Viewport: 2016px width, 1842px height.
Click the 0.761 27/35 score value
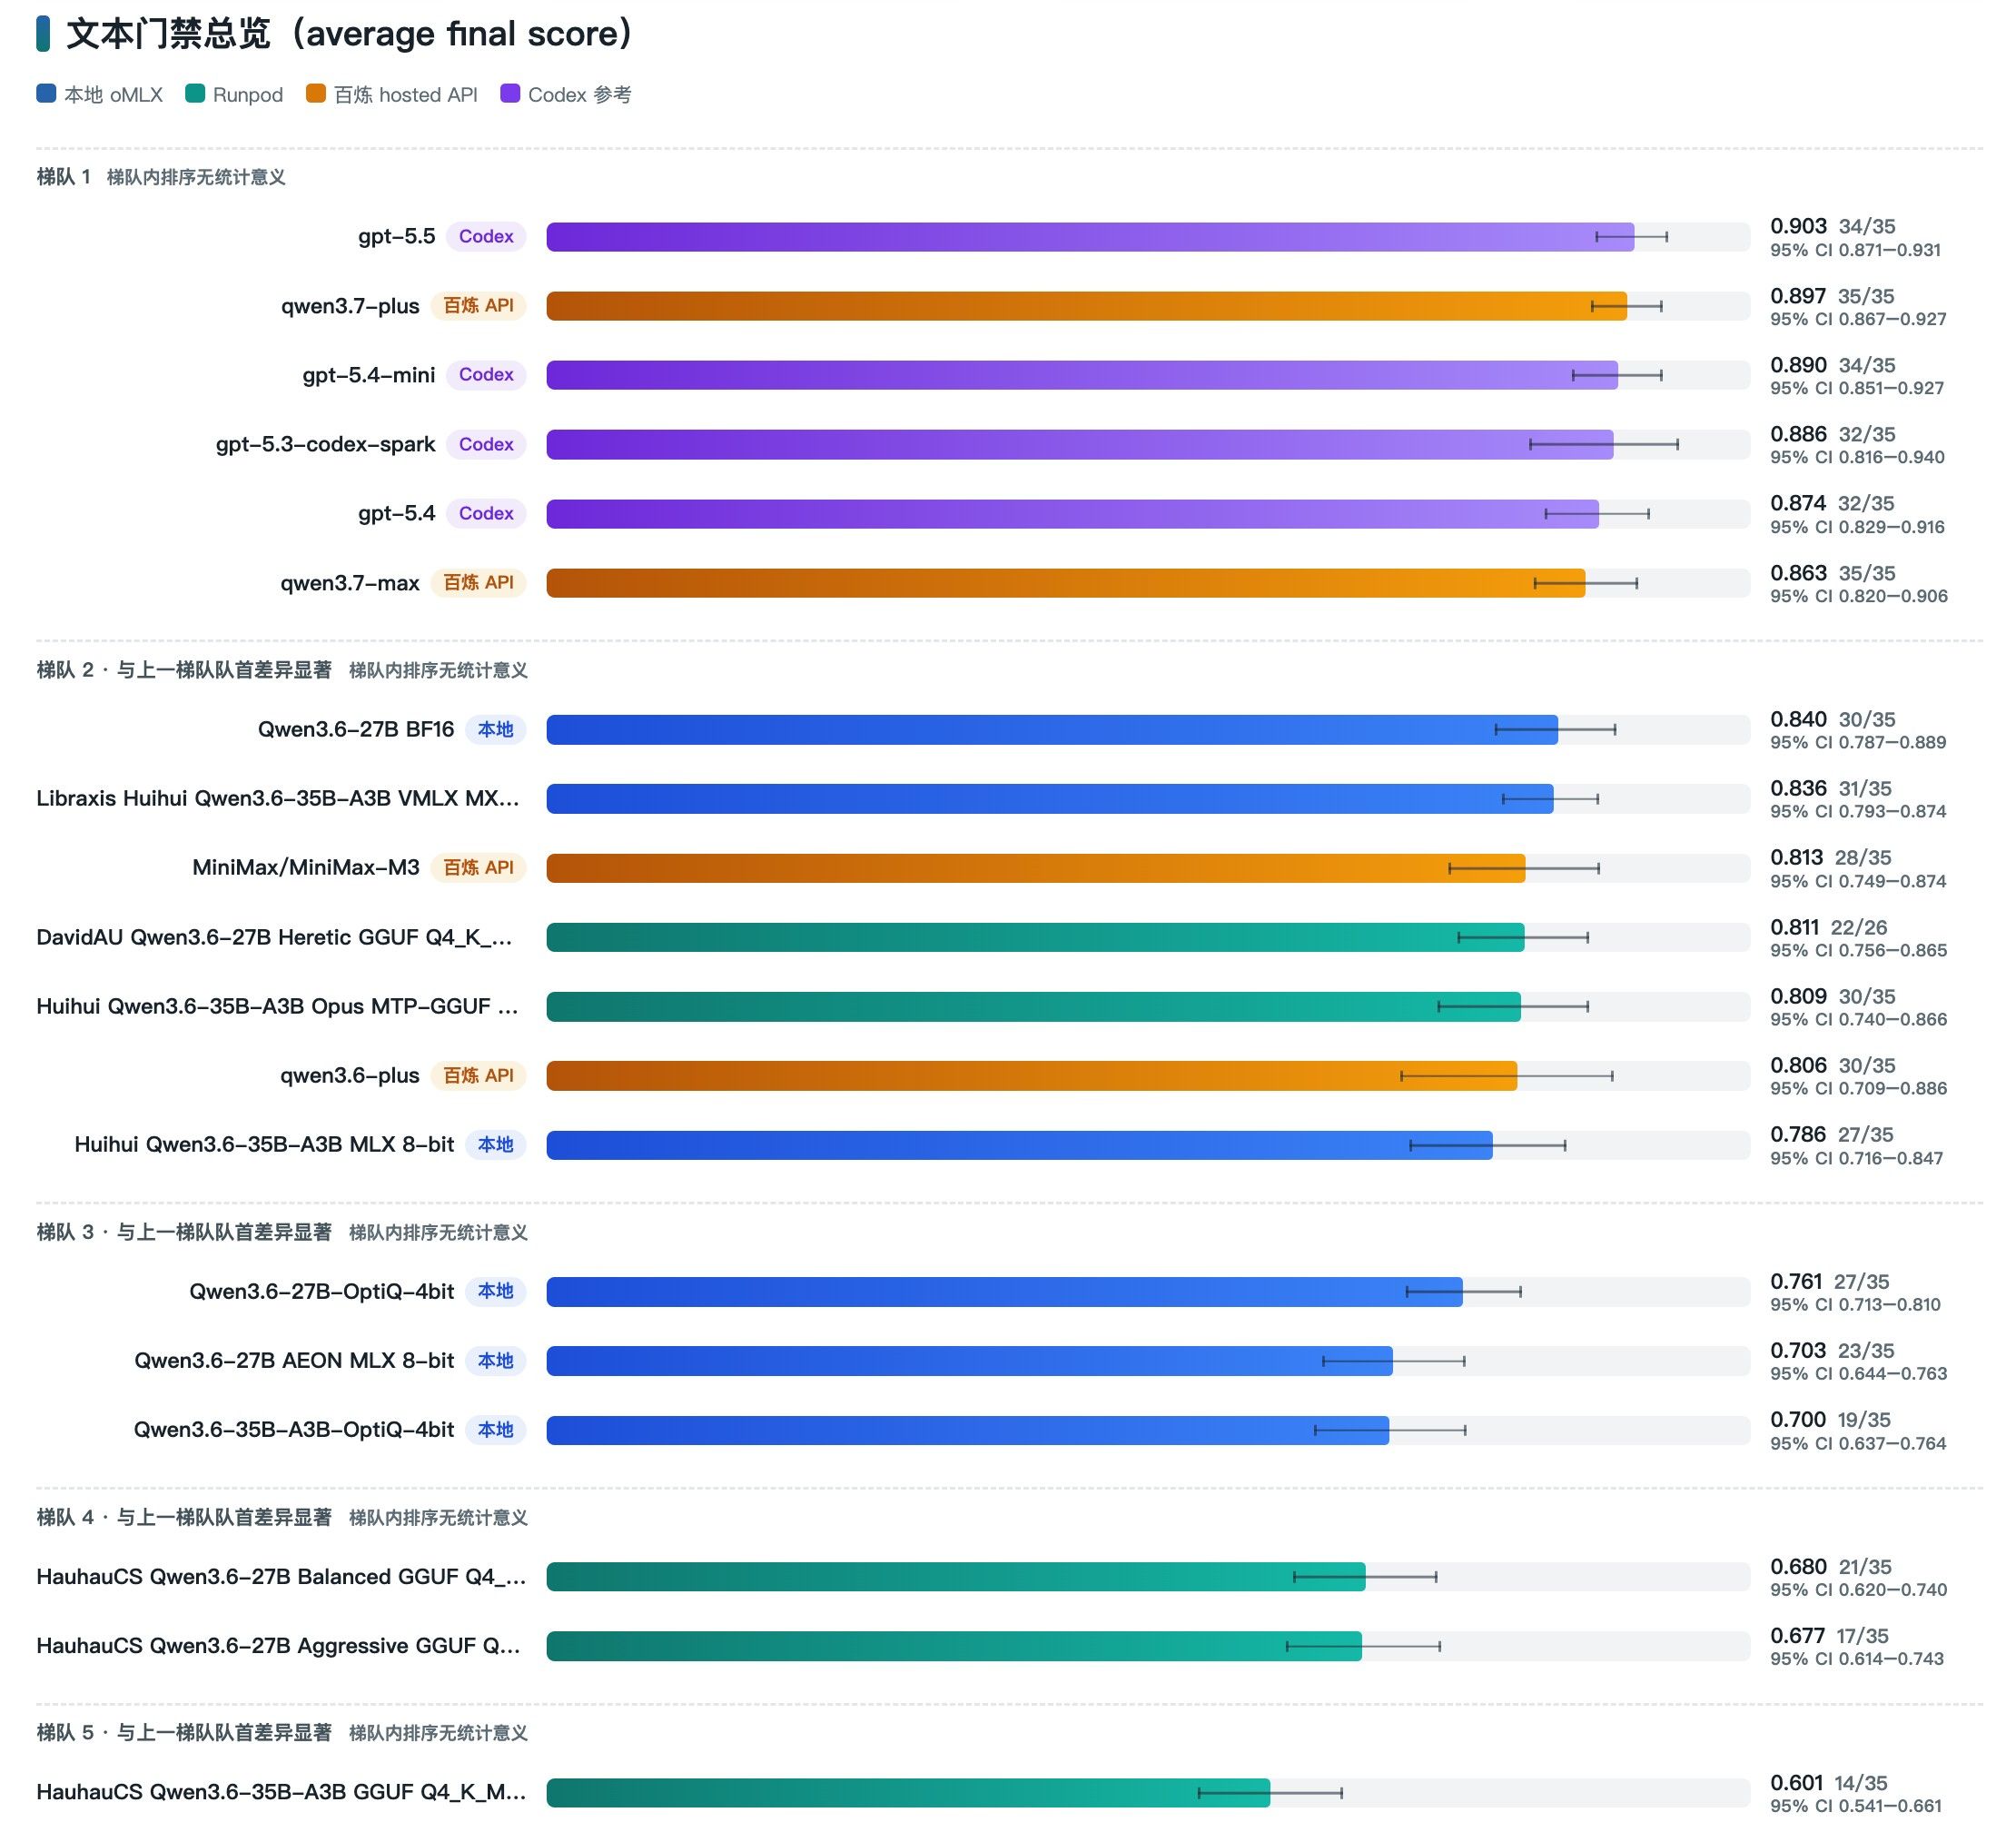click(1830, 1281)
